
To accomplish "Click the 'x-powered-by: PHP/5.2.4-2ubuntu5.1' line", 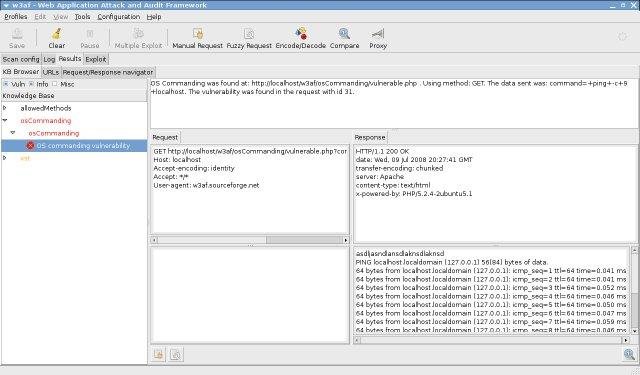I will coord(414,194).
